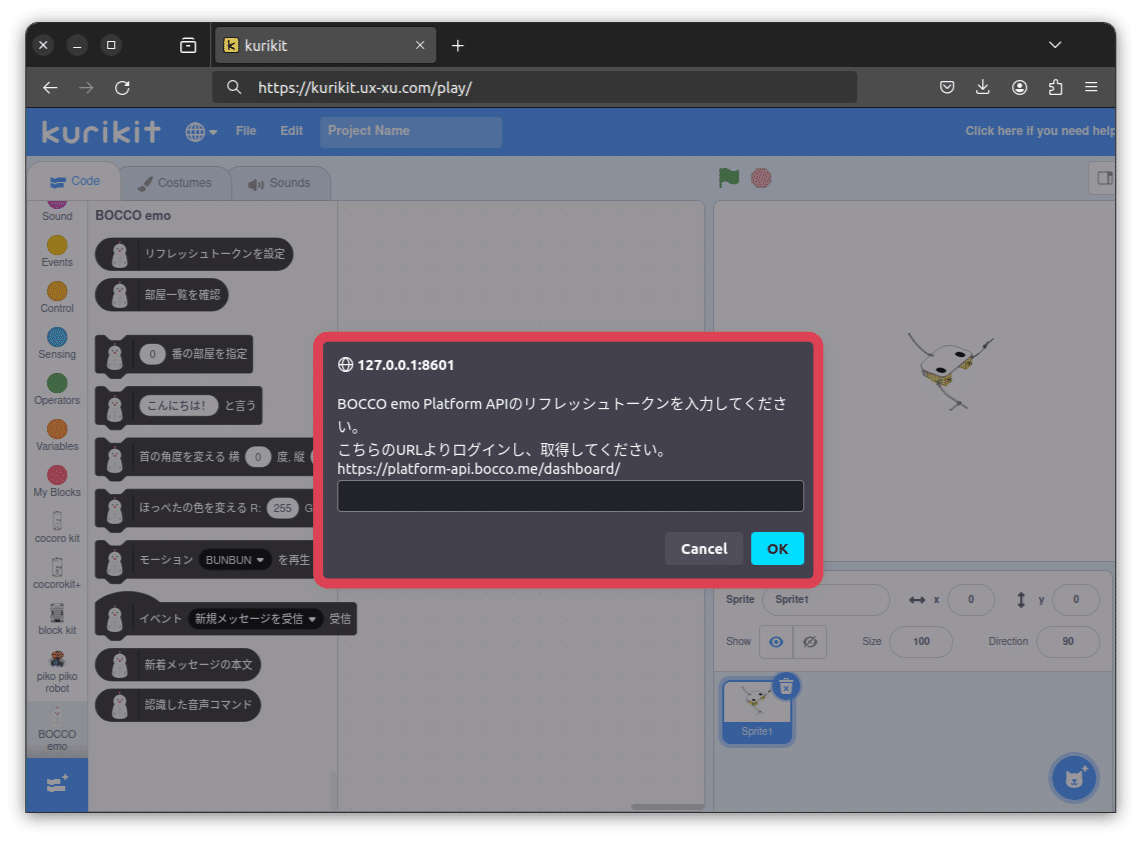Click the choose a sprite cat button
Image resolution: width=1142 pixels, height=842 pixels.
1074,778
